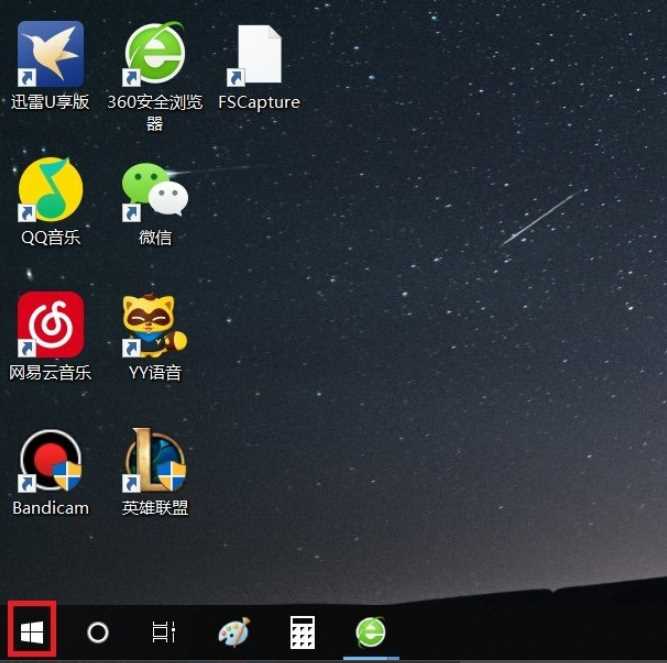The width and height of the screenshot is (667, 663).
Task: Select the 360安全浏览器 desktop shortcut icon
Action: [154, 55]
